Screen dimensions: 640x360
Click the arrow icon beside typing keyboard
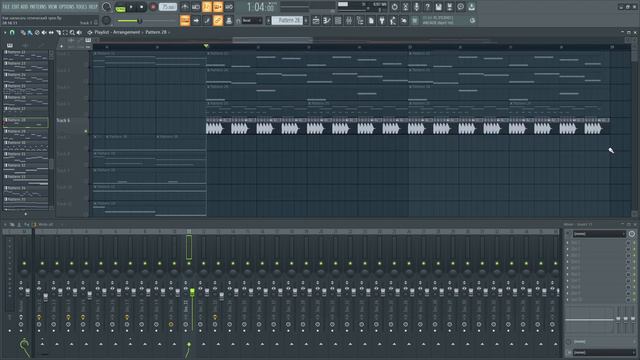pos(196,20)
